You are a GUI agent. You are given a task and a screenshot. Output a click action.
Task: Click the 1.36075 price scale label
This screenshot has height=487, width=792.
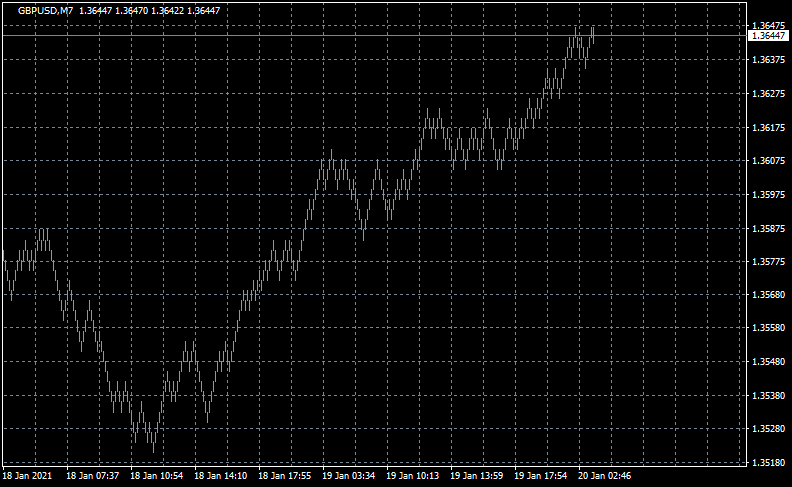(x=768, y=161)
